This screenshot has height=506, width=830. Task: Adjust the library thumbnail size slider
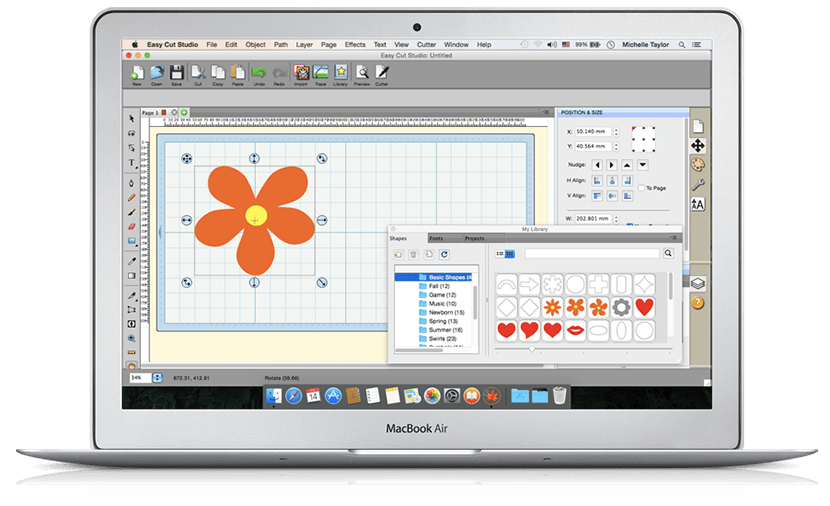click(532, 349)
